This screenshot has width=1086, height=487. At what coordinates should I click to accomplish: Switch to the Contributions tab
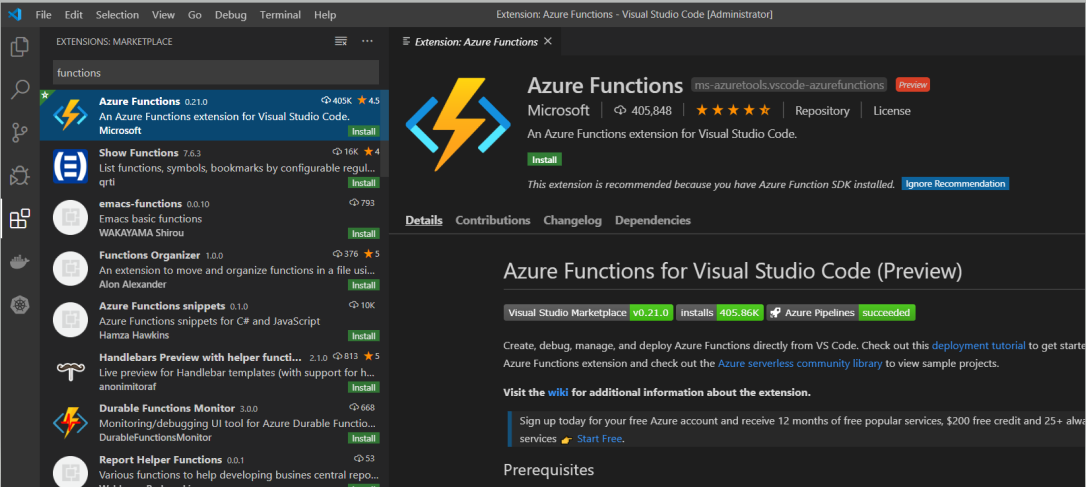[492, 220]
